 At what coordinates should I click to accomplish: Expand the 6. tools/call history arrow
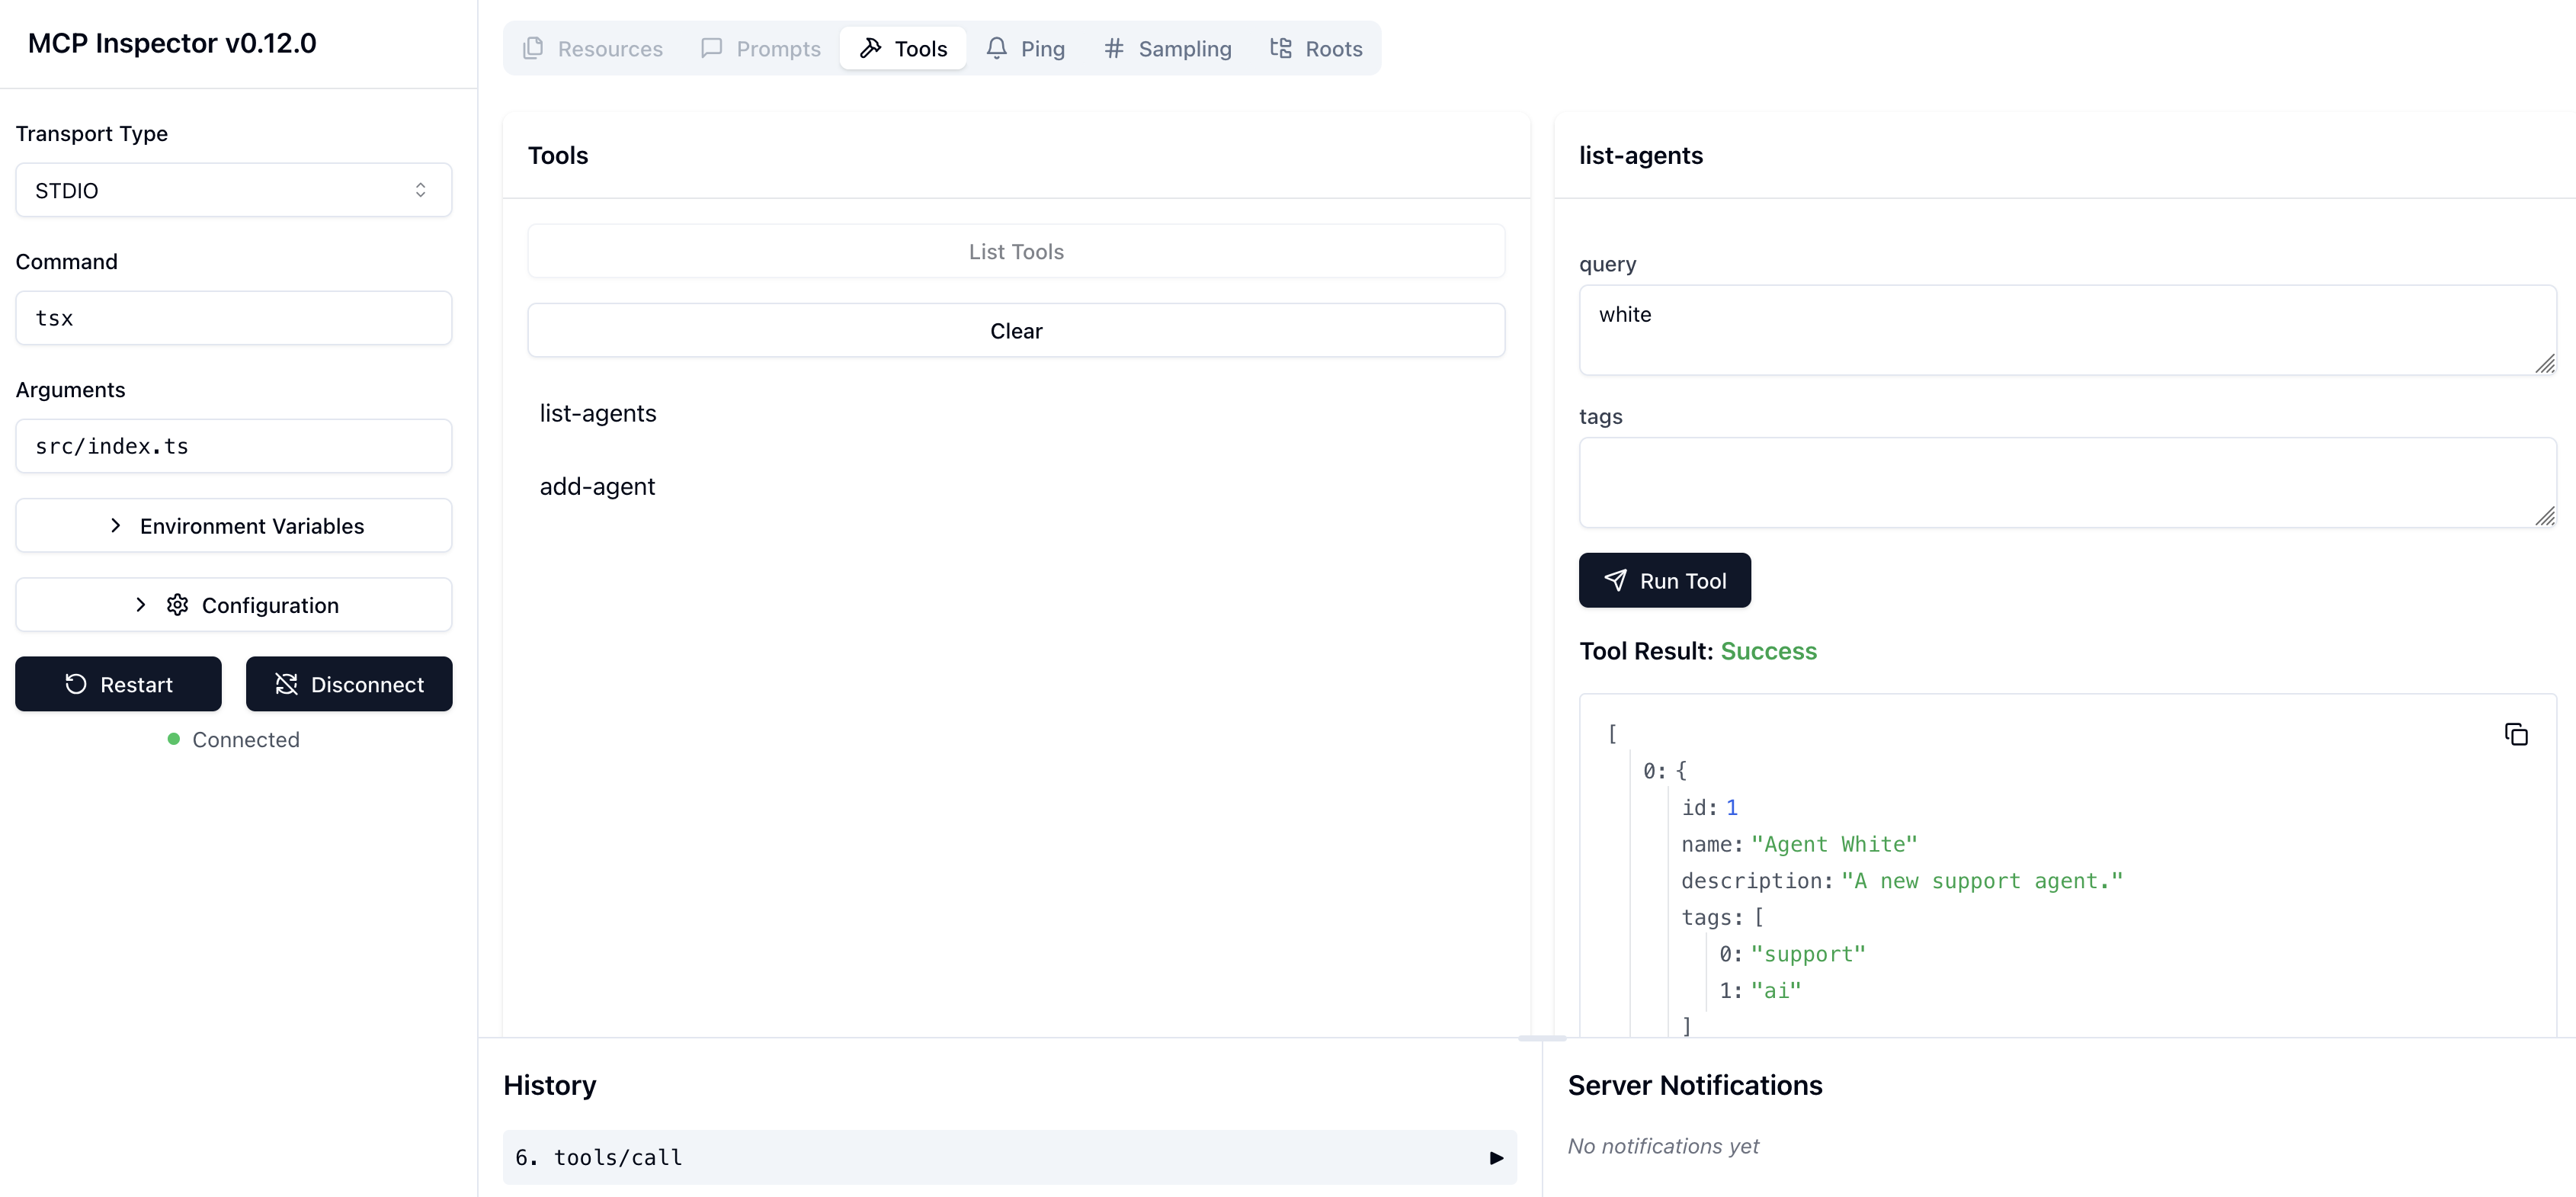pyautogui.click(x=1496, y=1158)
